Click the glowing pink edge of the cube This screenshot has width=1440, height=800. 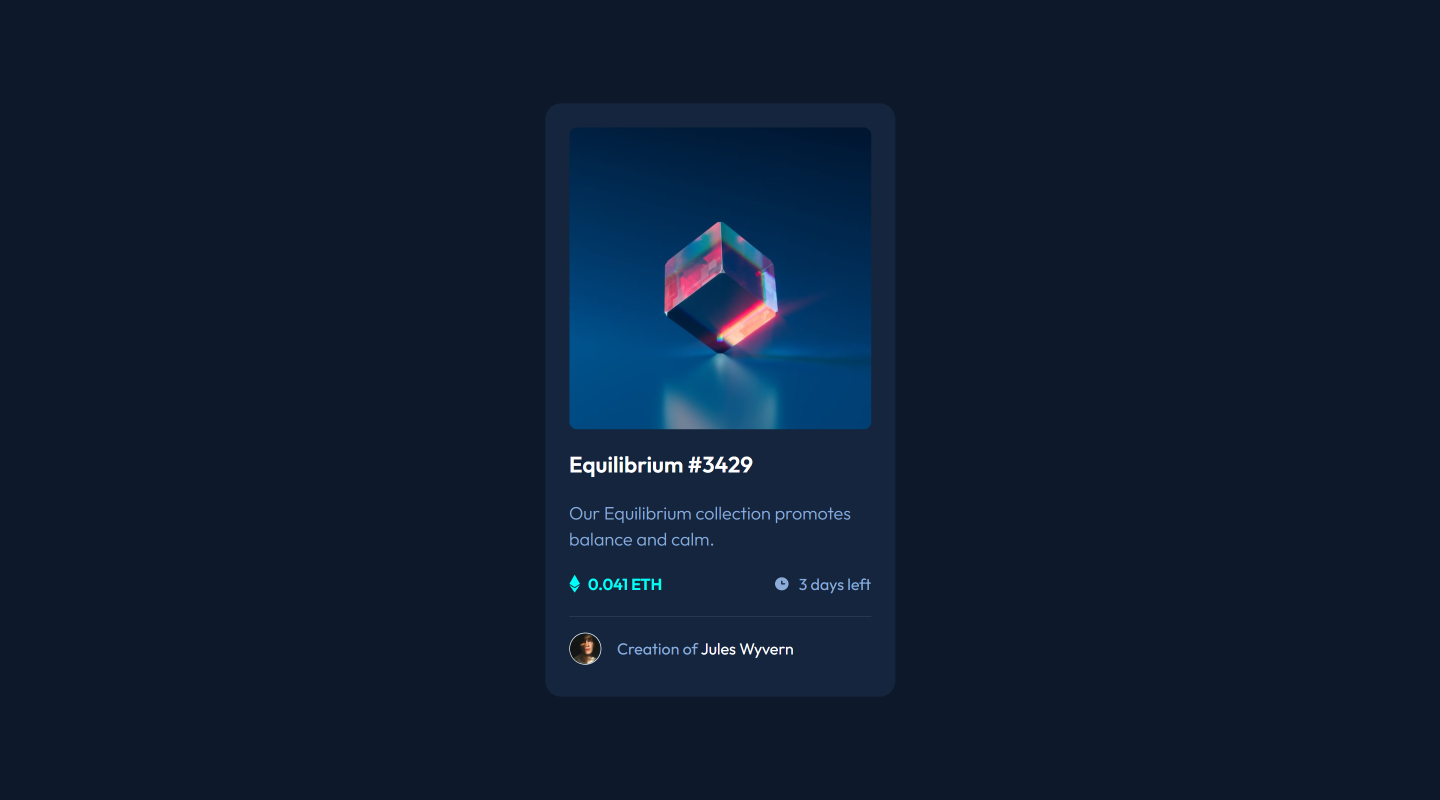(x=746, y=325)
